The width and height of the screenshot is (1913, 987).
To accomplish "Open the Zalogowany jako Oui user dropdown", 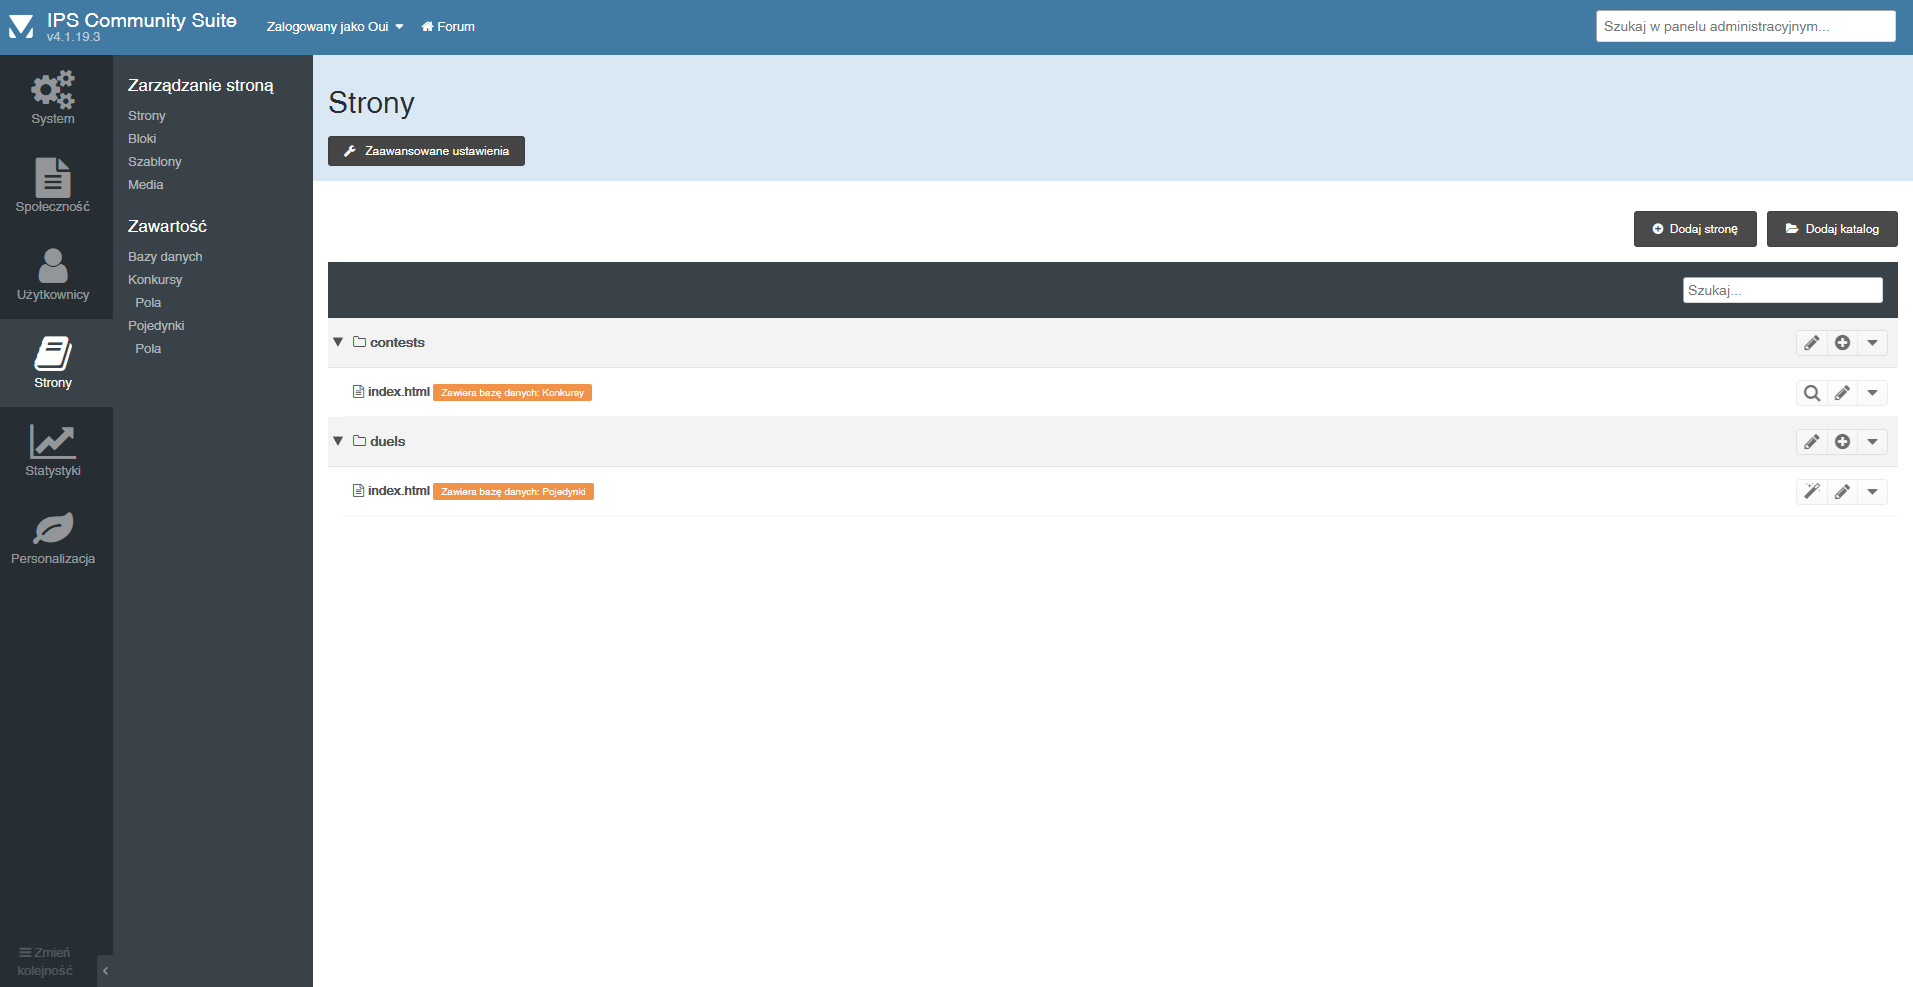I will (335, 27).
